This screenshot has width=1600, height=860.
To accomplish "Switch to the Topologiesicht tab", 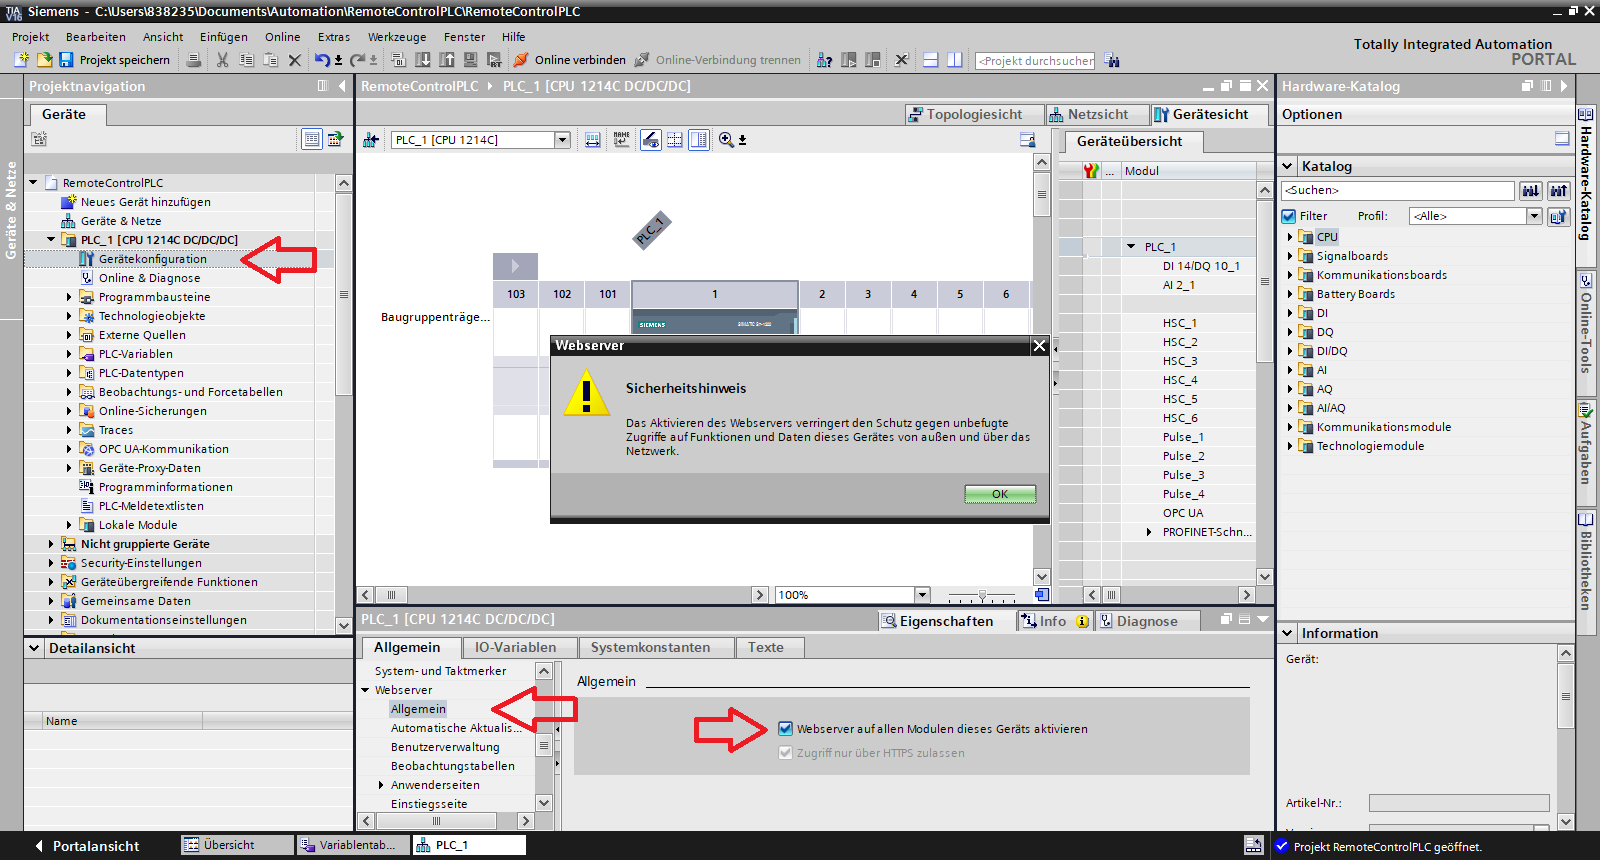I will pos(974,114).
